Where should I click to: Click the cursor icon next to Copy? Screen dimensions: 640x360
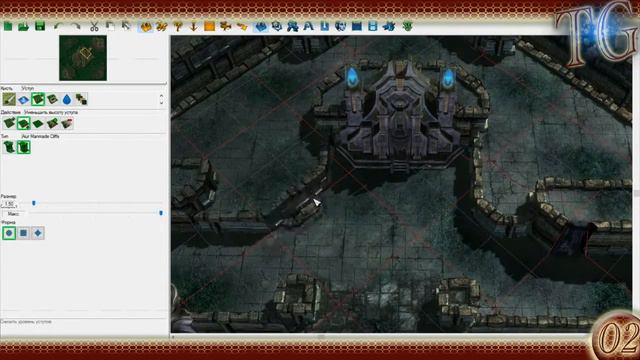click(126, 27)
